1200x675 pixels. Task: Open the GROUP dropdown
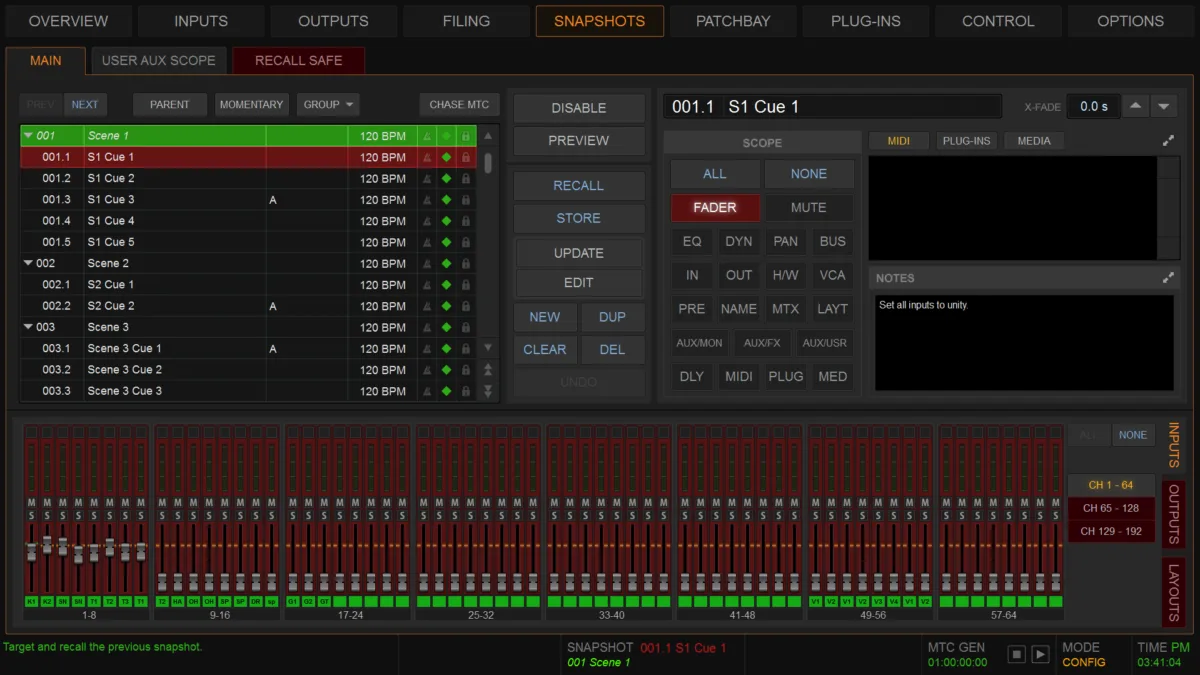point(330,104)
